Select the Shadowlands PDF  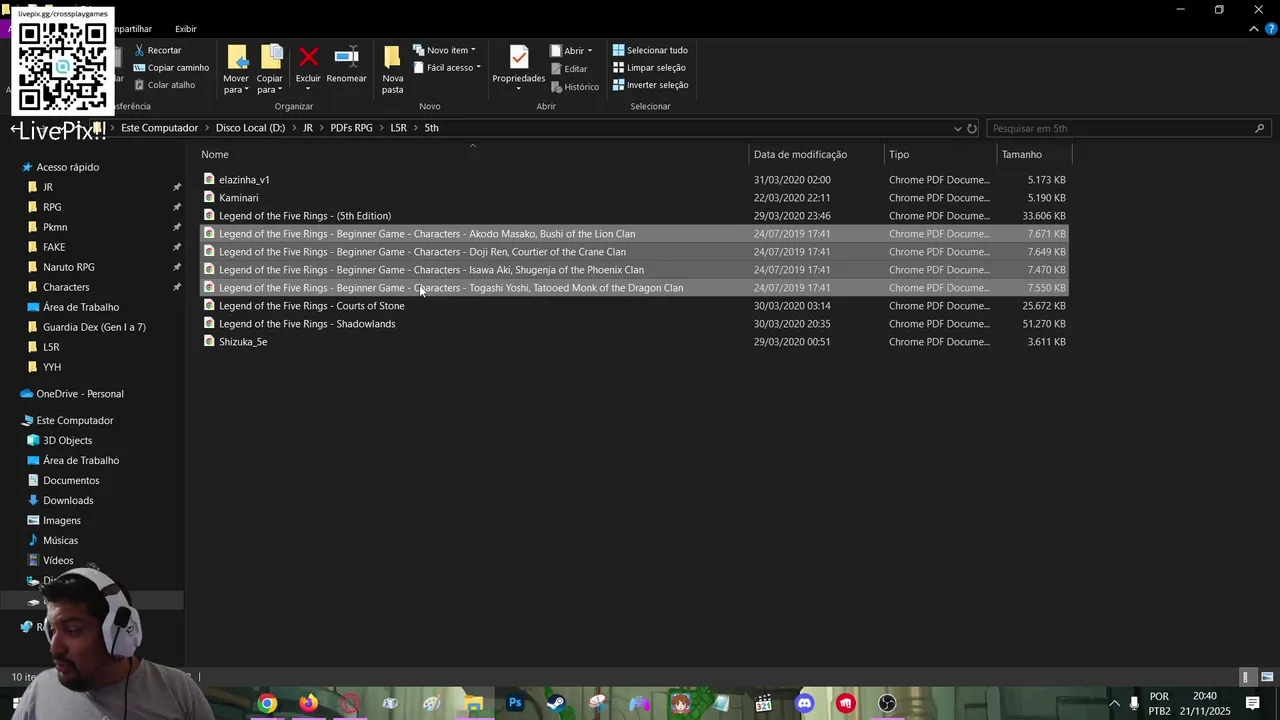click(307, 324)
